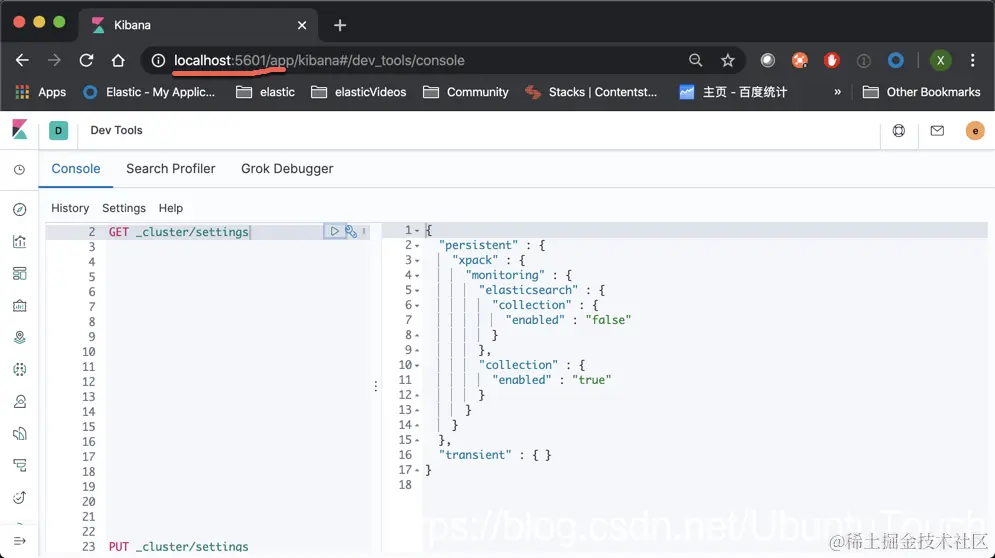995x558 pixels.
Task: Open Visualize chart icon in sidebar
Action: point(20,241)
